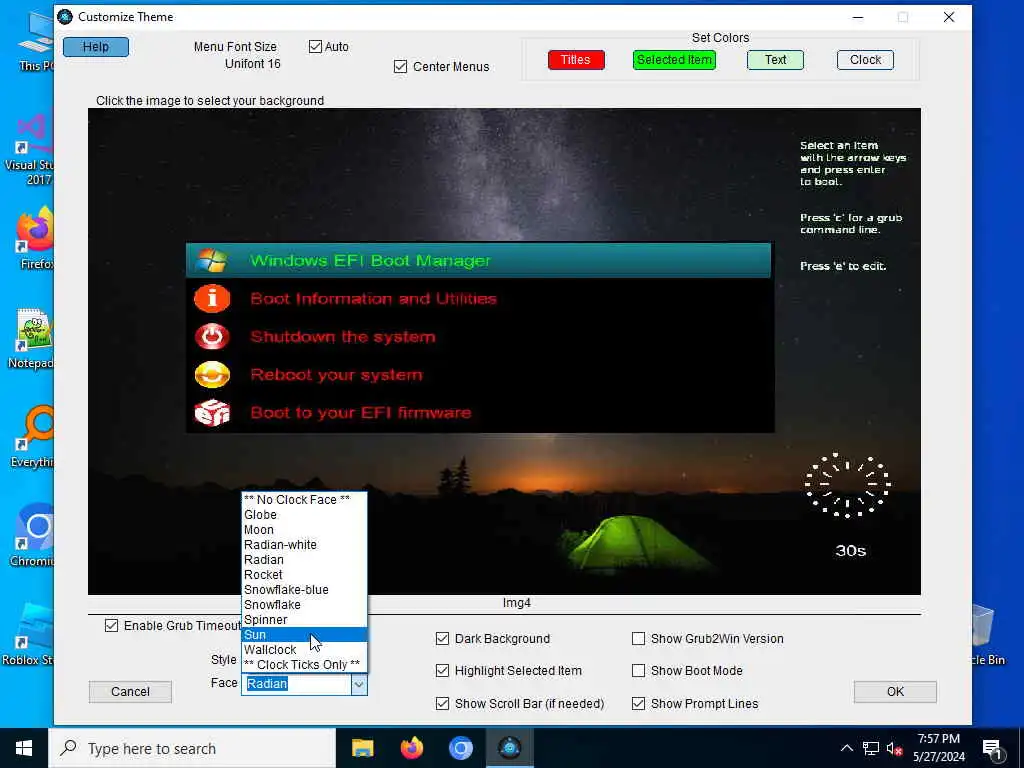This screenshot has width=1024, height=768.
Task: Show hidden tray icons chevron
Action: click(846, 748)
